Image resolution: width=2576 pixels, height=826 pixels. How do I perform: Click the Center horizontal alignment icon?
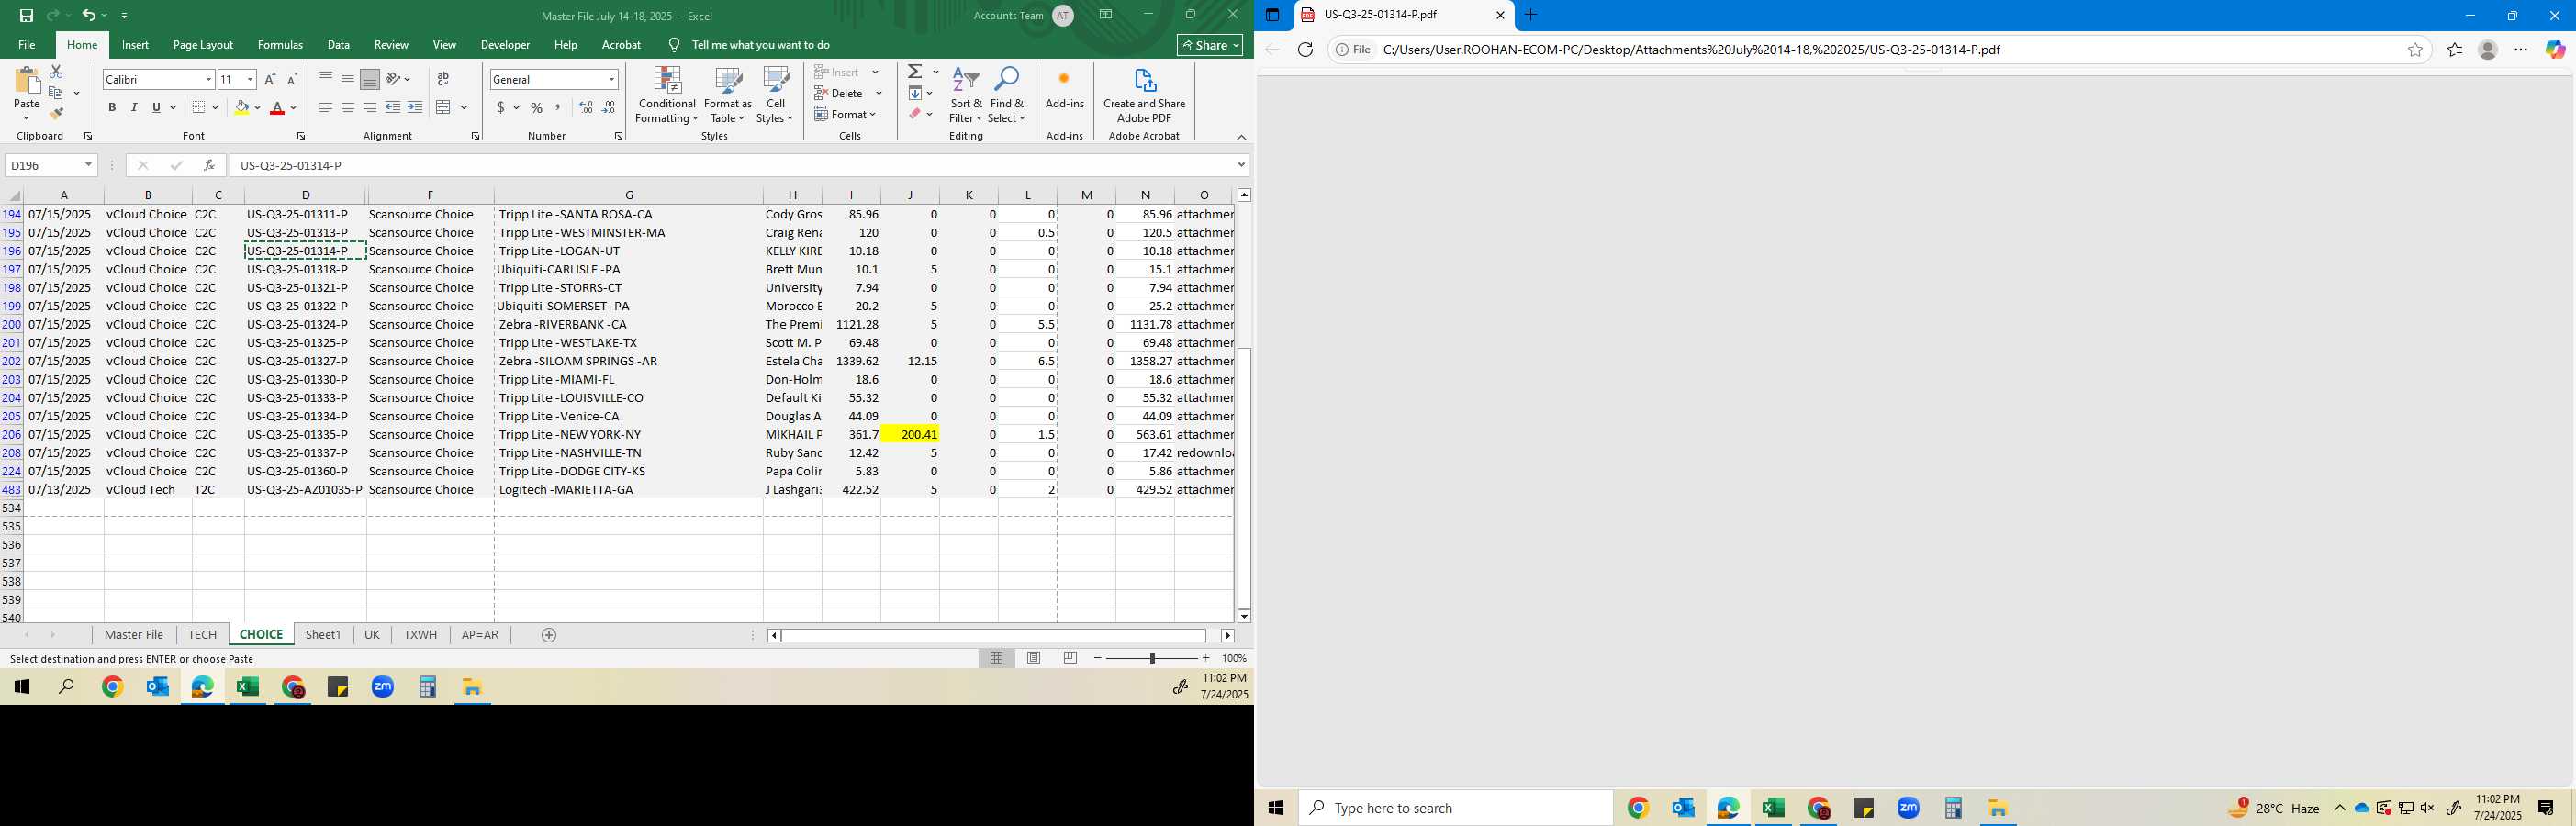347,107
